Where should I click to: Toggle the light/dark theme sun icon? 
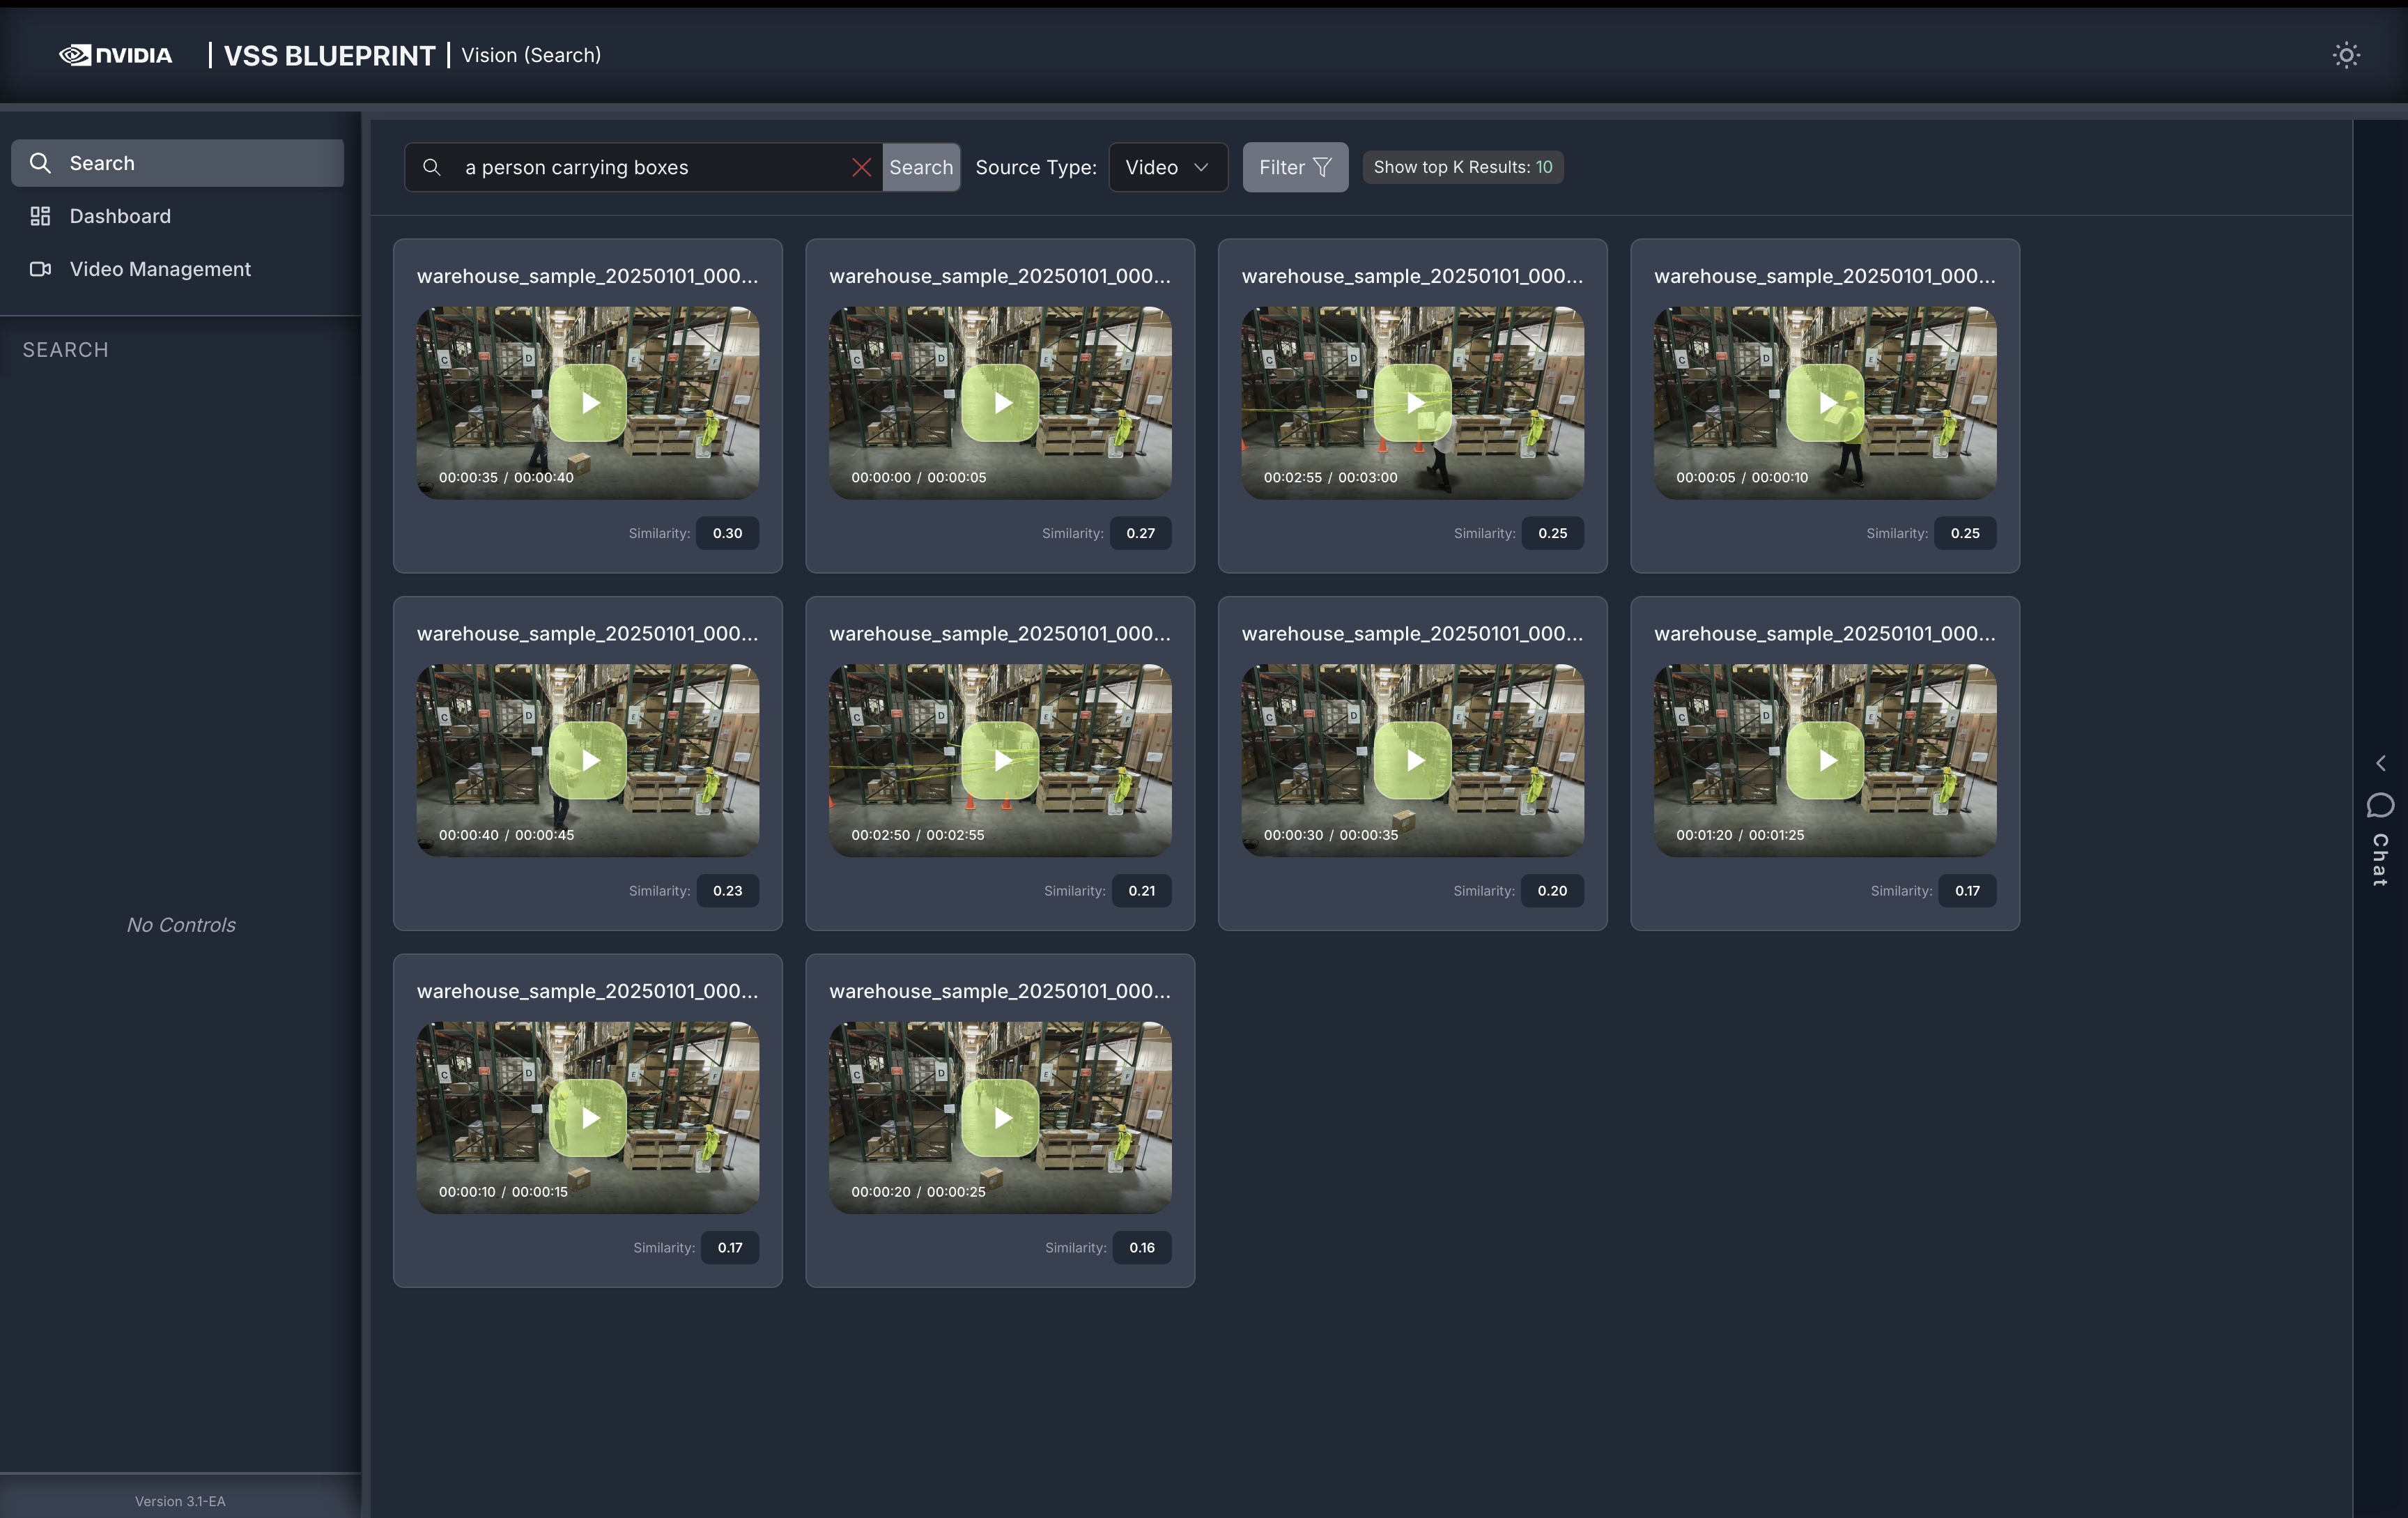pos(2345,55)
